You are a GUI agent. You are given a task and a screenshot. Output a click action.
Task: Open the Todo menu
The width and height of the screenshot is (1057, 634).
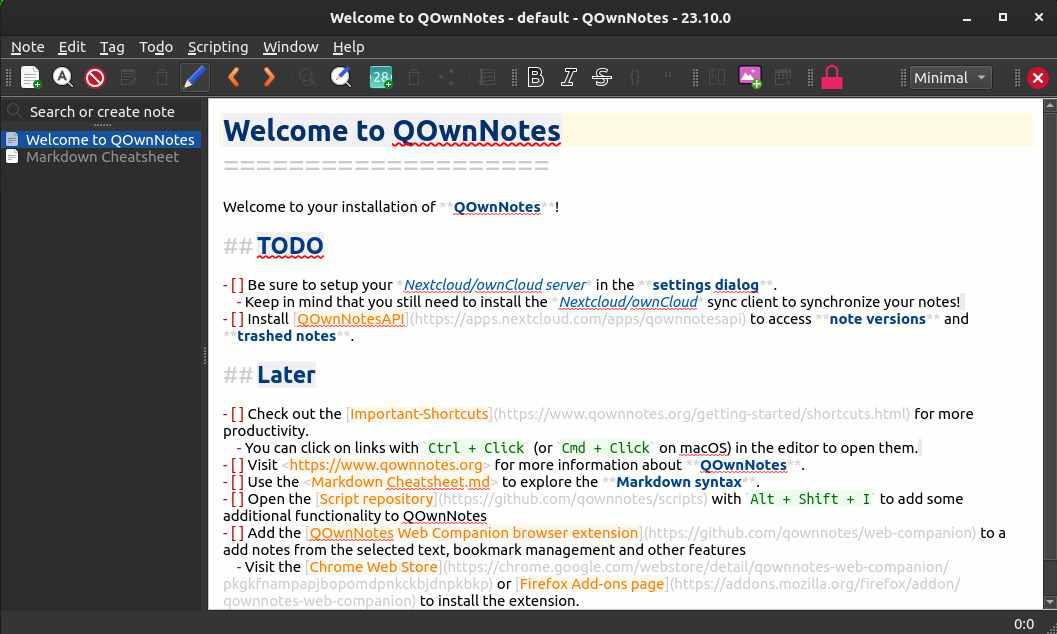tap(156, 47)
